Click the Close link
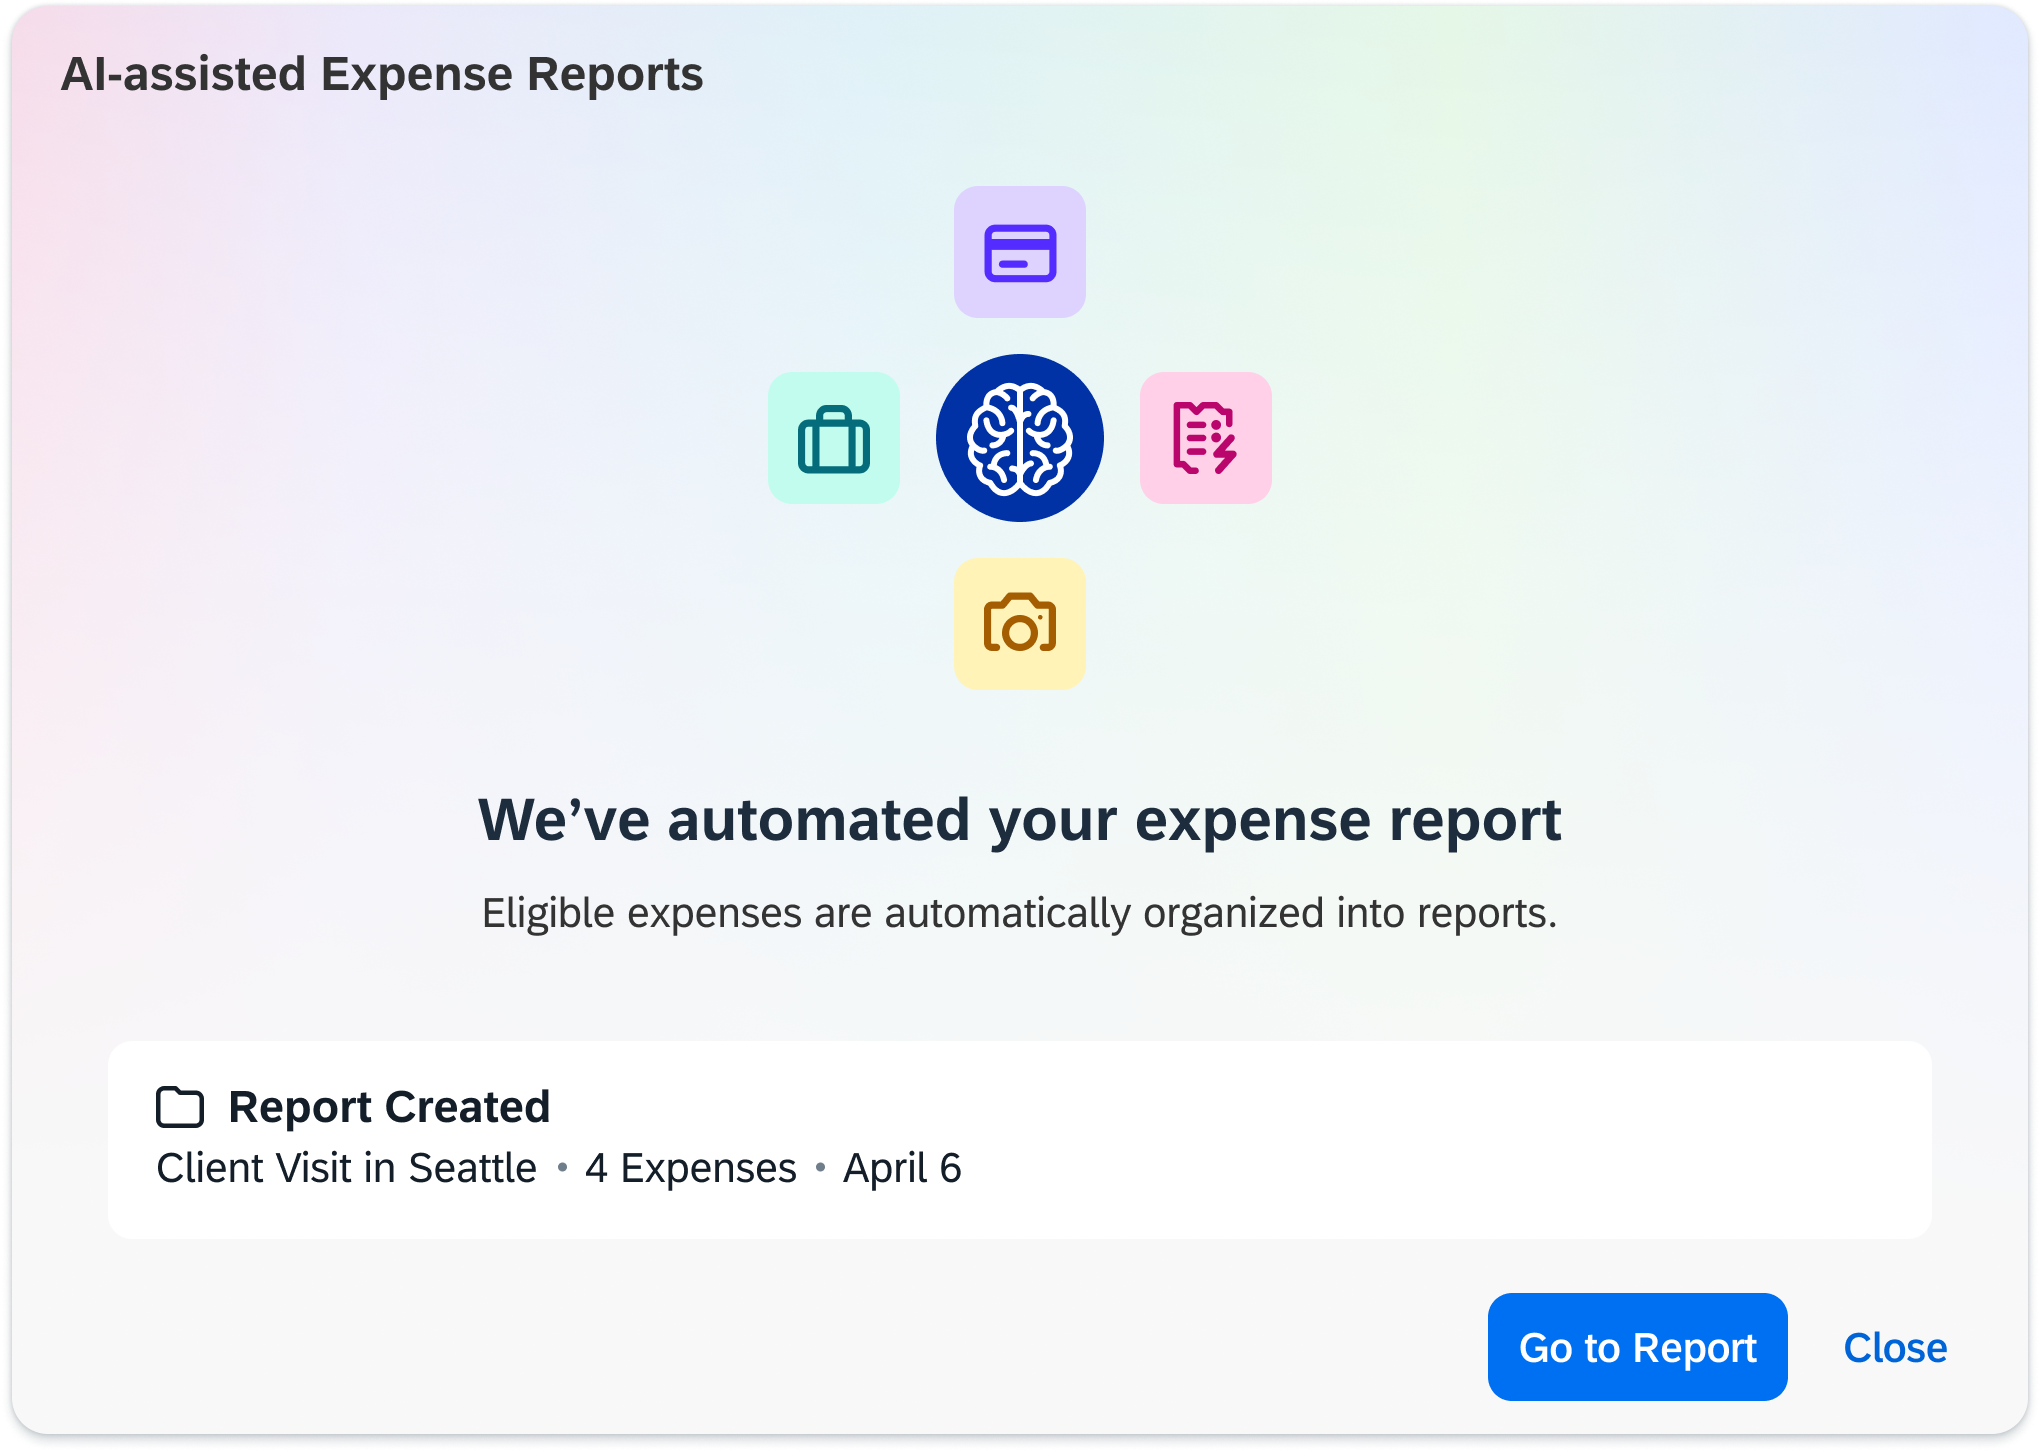The image size is (2040, 1452). 1896,1347
